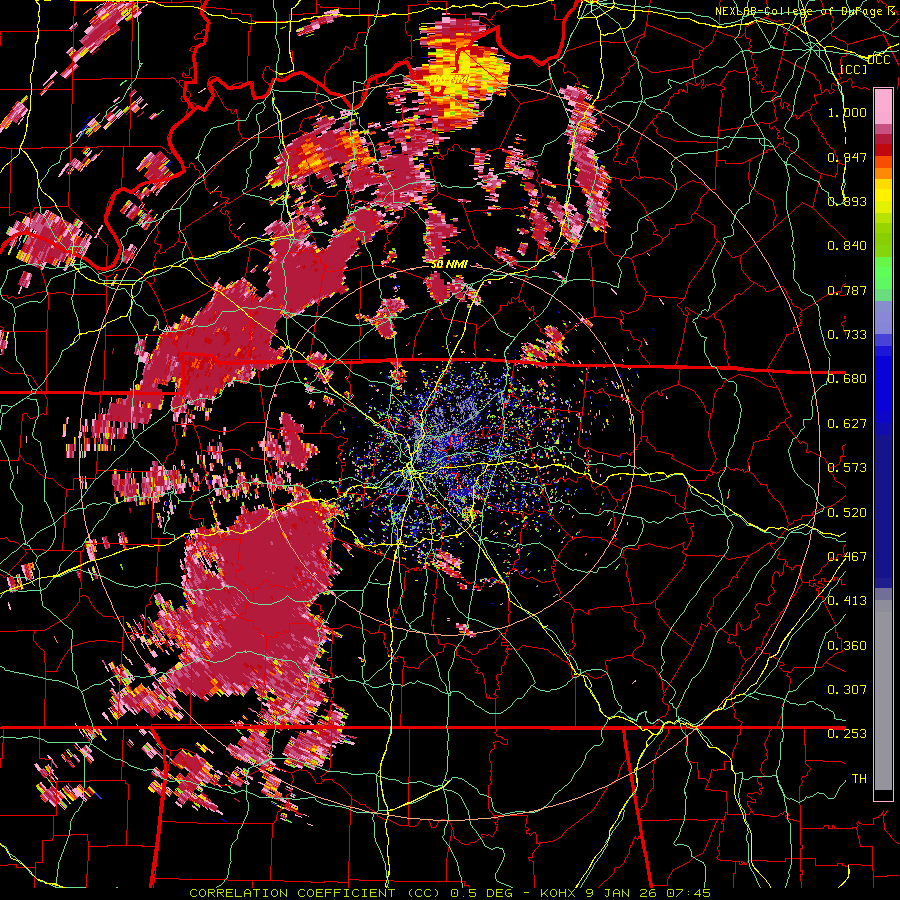Screen dimensions: 900x900
Task: Select the gray segment of the color bar
Action: [883, 695]
